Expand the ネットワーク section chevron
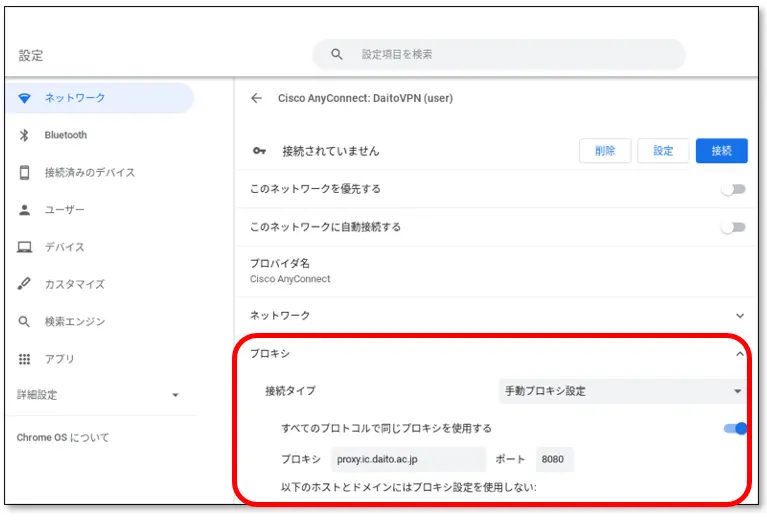The image size is (767, 525). (739, 316)
